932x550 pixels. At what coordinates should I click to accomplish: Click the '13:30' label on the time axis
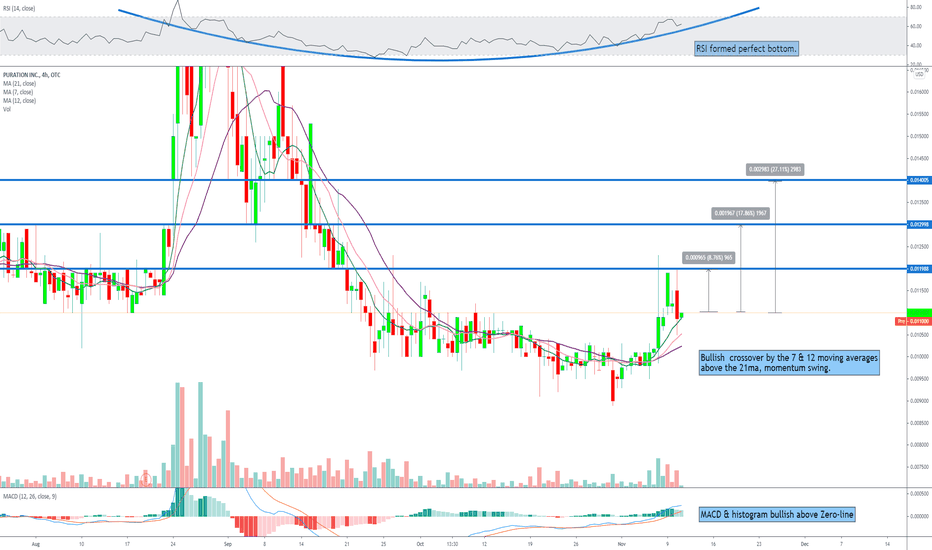coord(452,543)
